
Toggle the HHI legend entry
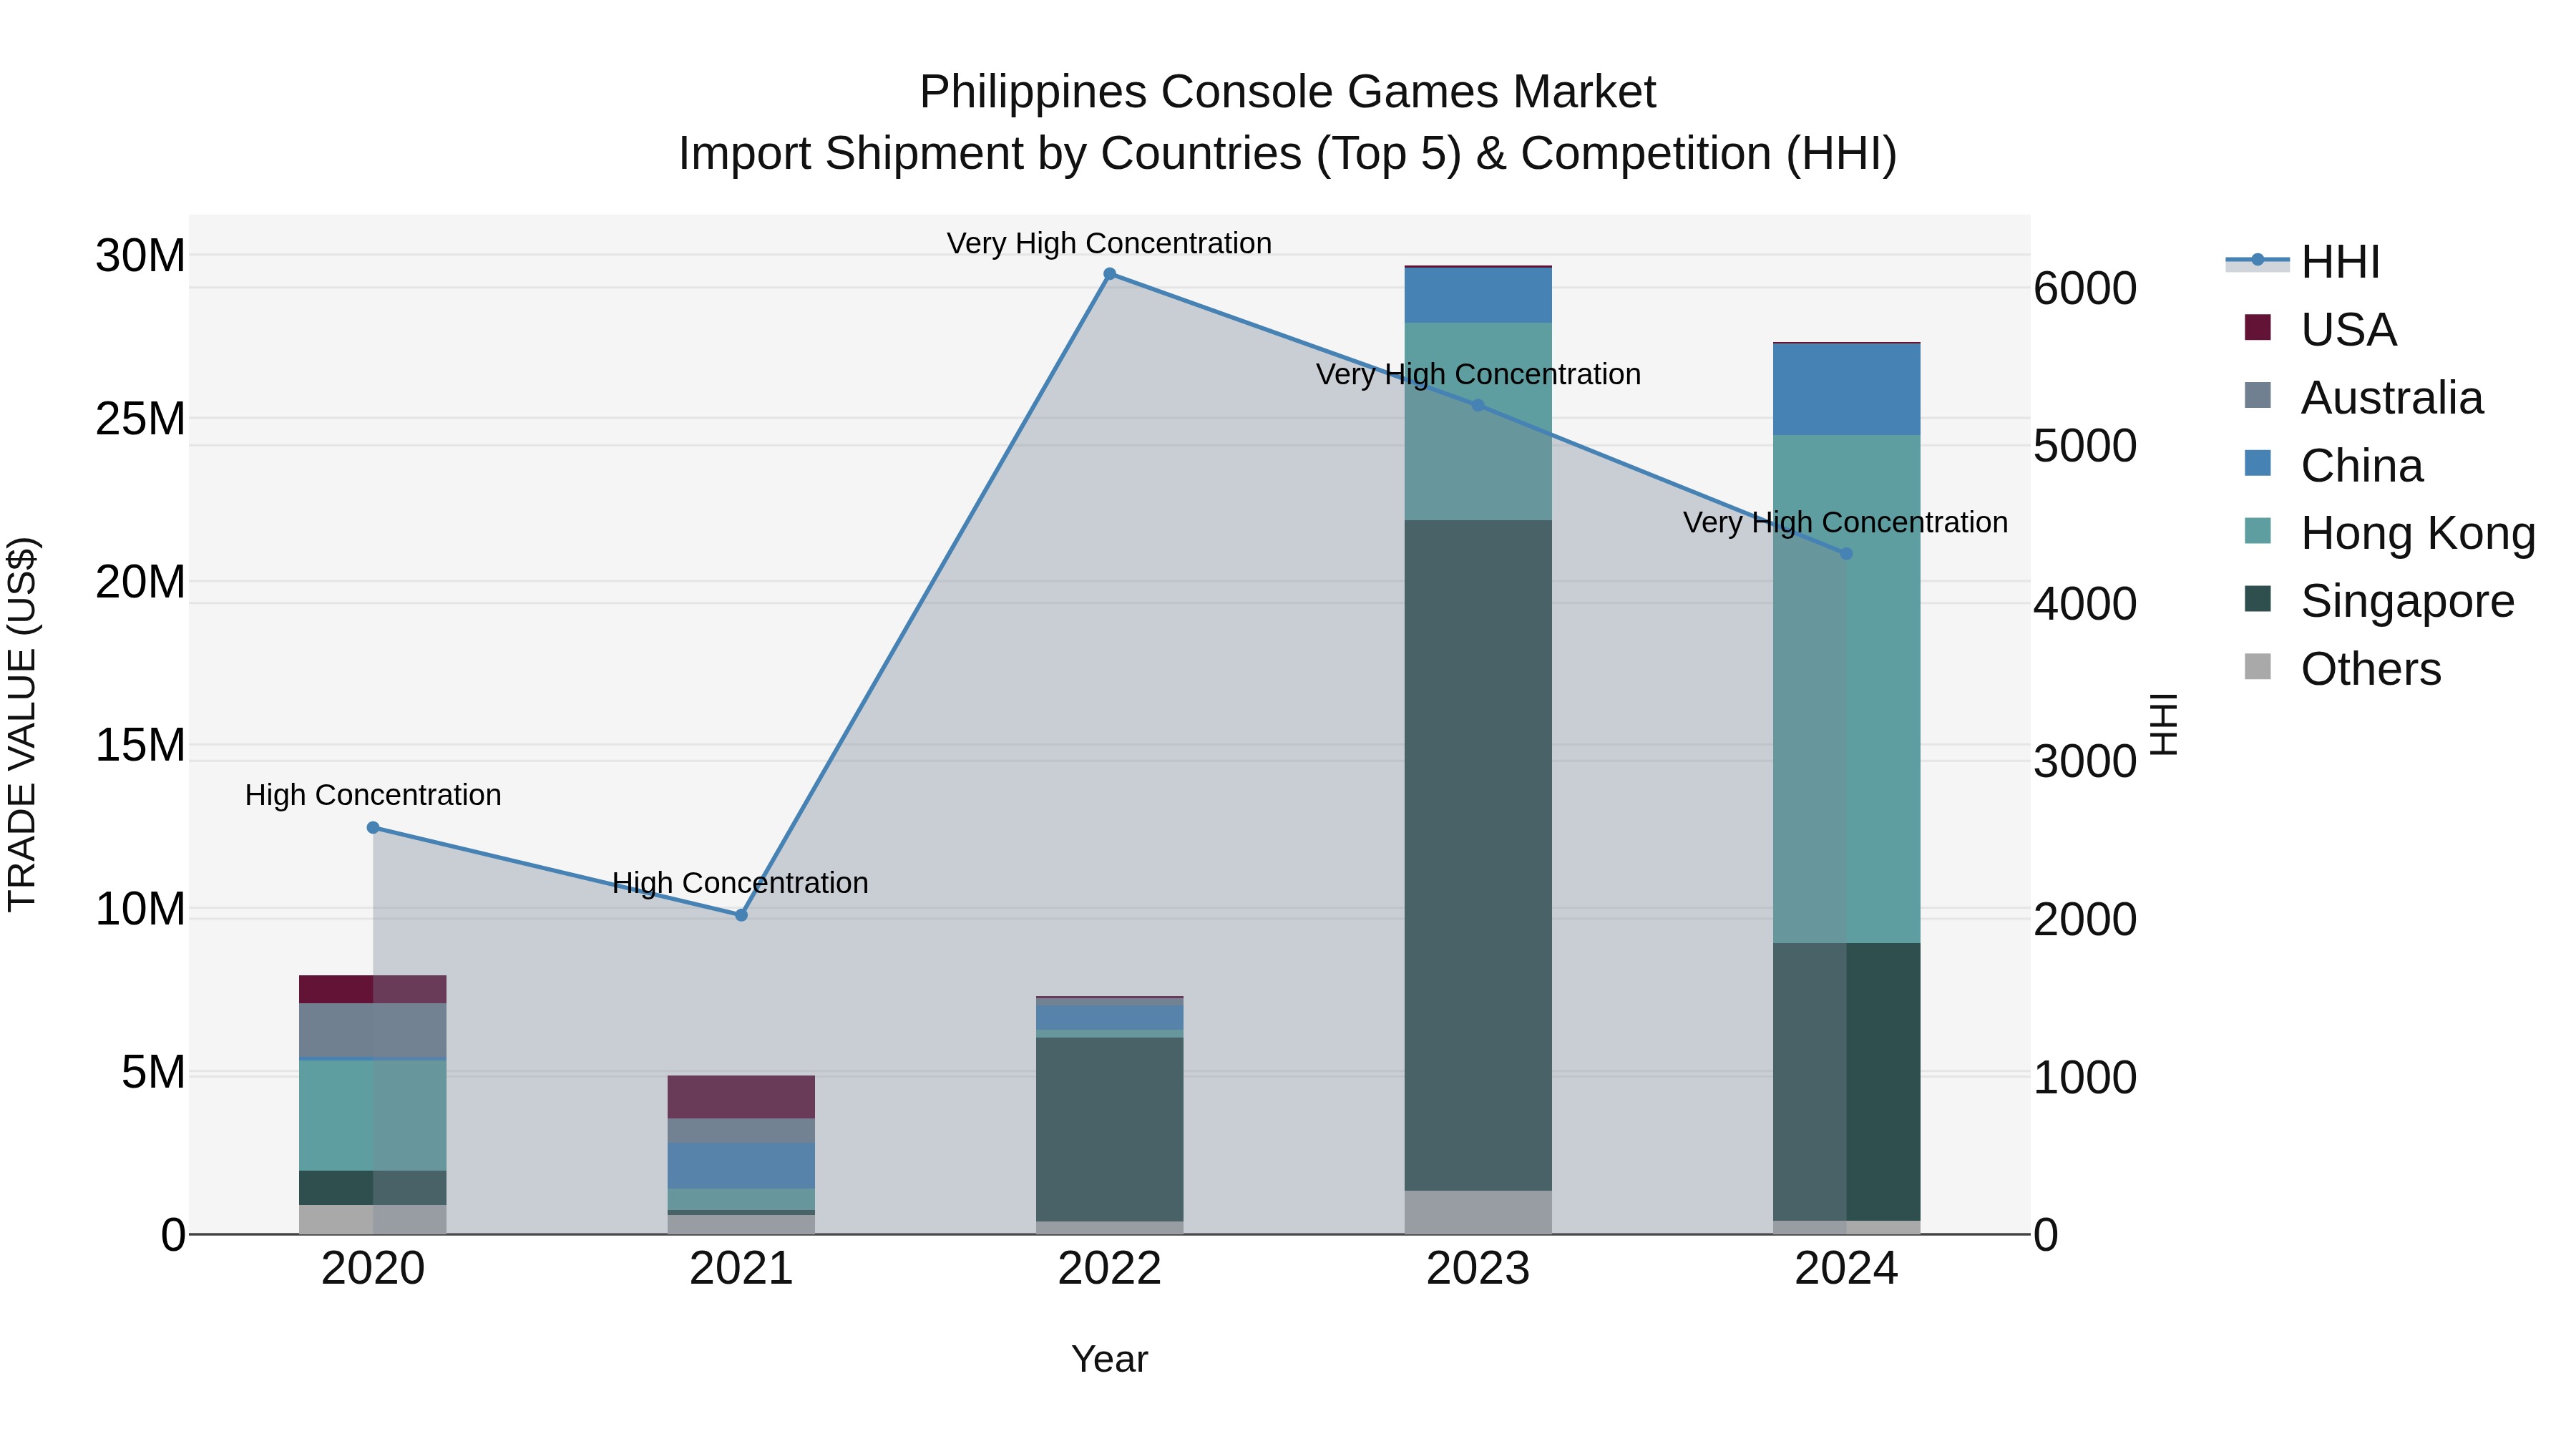[2302, 262]
